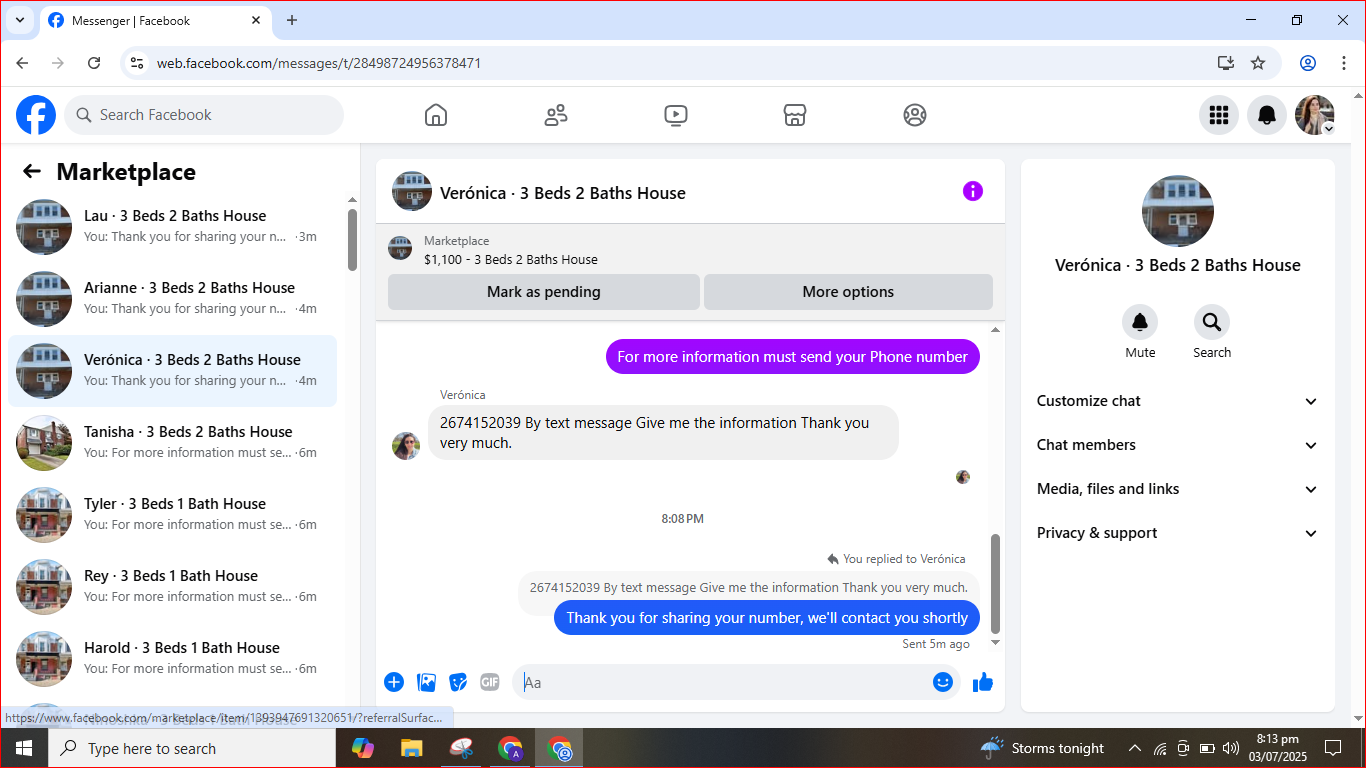This screenshot has width=1366, height=768.
Task: Click Verónica's avatar beside her message
Action: pos(406,446)
